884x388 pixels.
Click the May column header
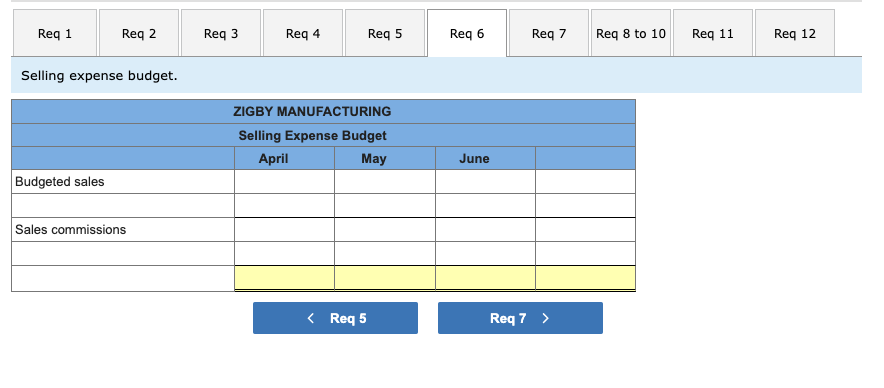click(x=385, y=158)
